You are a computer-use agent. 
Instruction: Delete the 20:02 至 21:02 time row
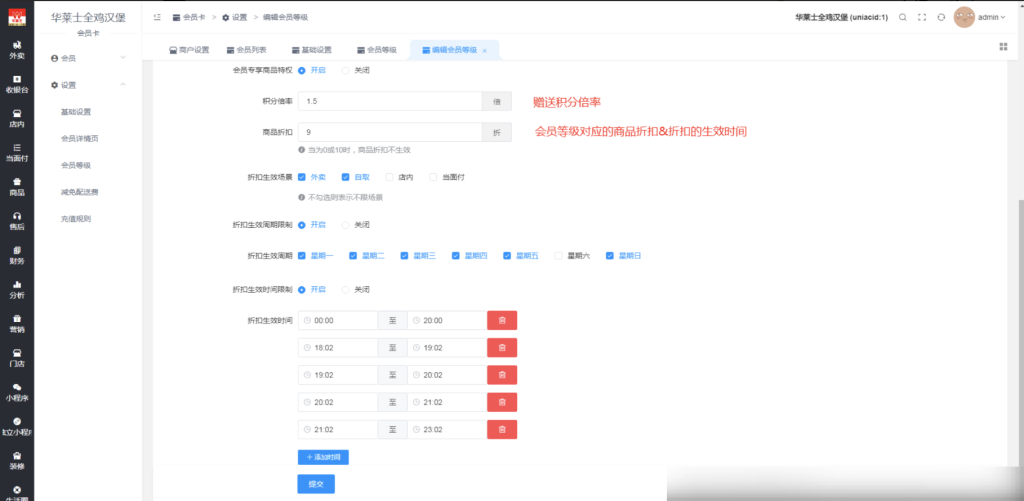tap(502, 402)
